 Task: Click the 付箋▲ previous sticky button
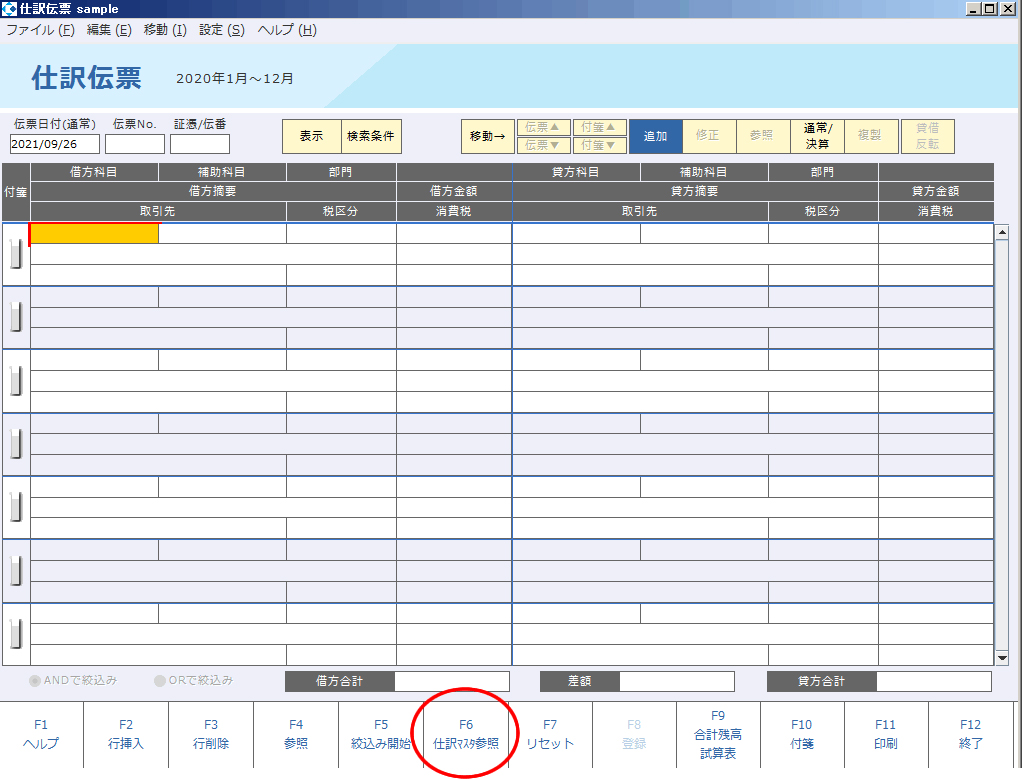click(600, 127)
